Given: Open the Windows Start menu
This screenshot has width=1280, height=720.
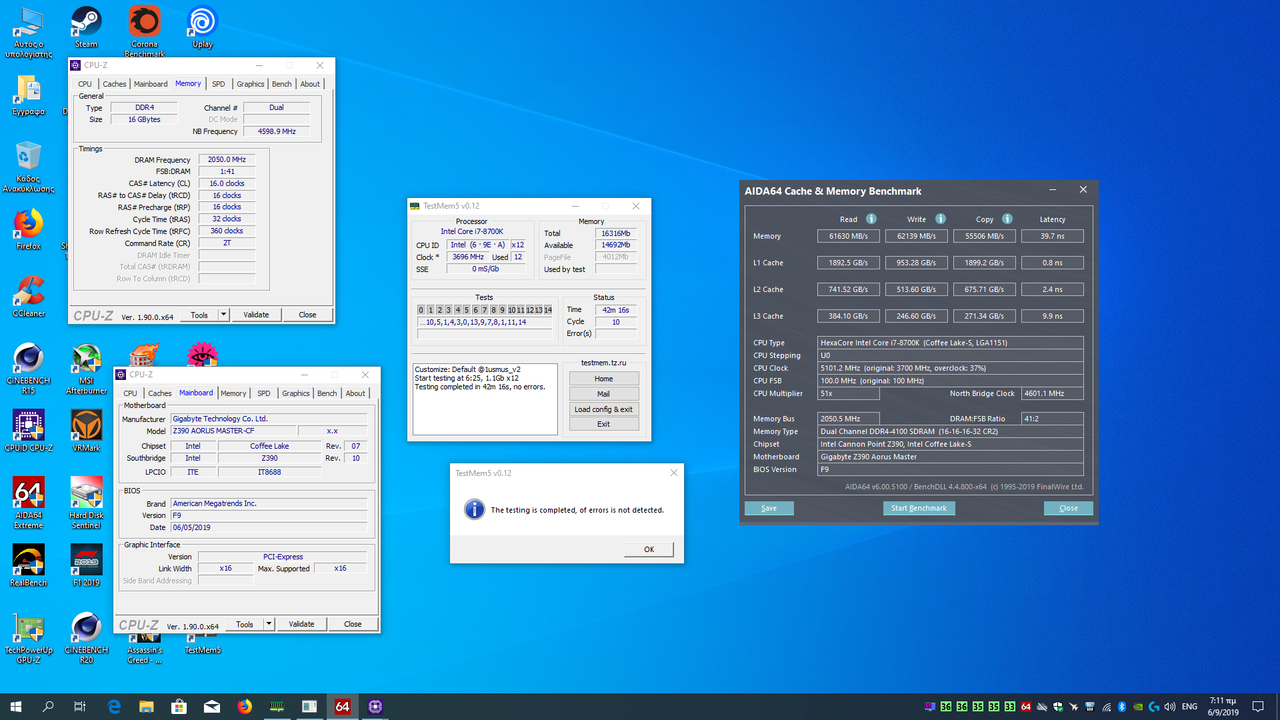Looking at the screenshot, I should point(15,706).
